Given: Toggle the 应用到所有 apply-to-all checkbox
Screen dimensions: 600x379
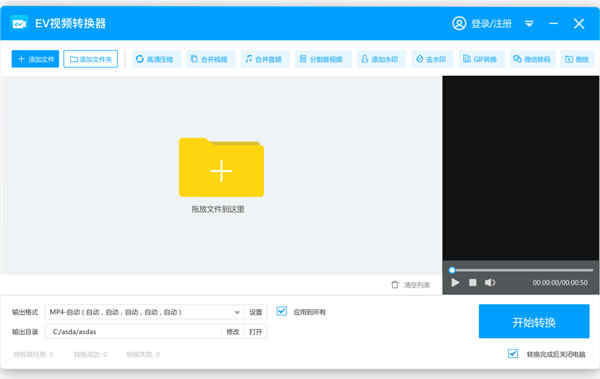Looking at the screenshot, I should (x=282, y=311).
